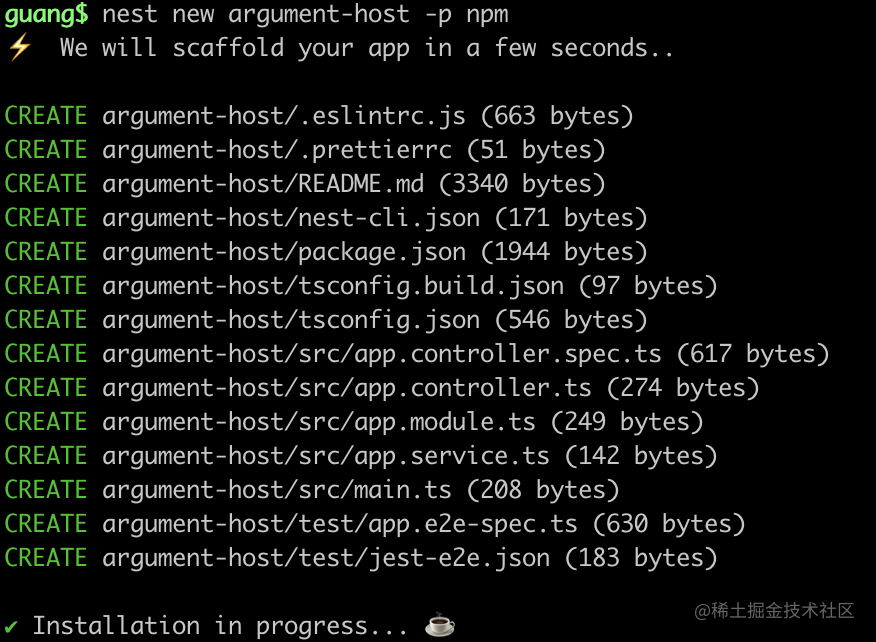Click the src/main.ts file path
Image resolution: width=876 pixels, height=642 pixels.
point(277,490)
